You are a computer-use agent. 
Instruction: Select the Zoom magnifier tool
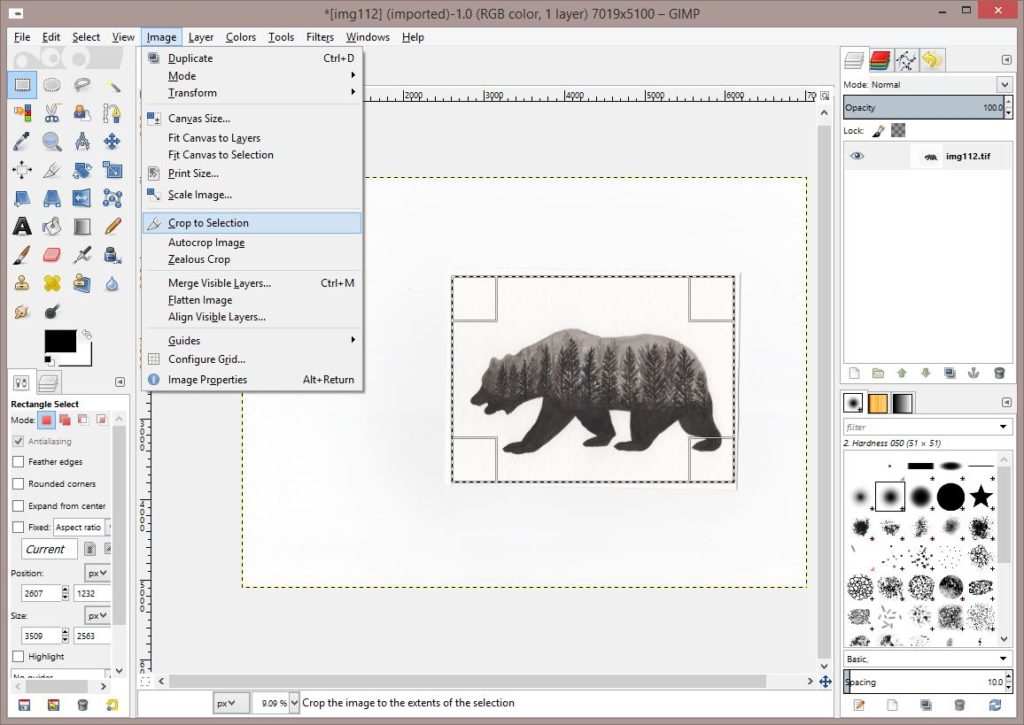(52, 141)
